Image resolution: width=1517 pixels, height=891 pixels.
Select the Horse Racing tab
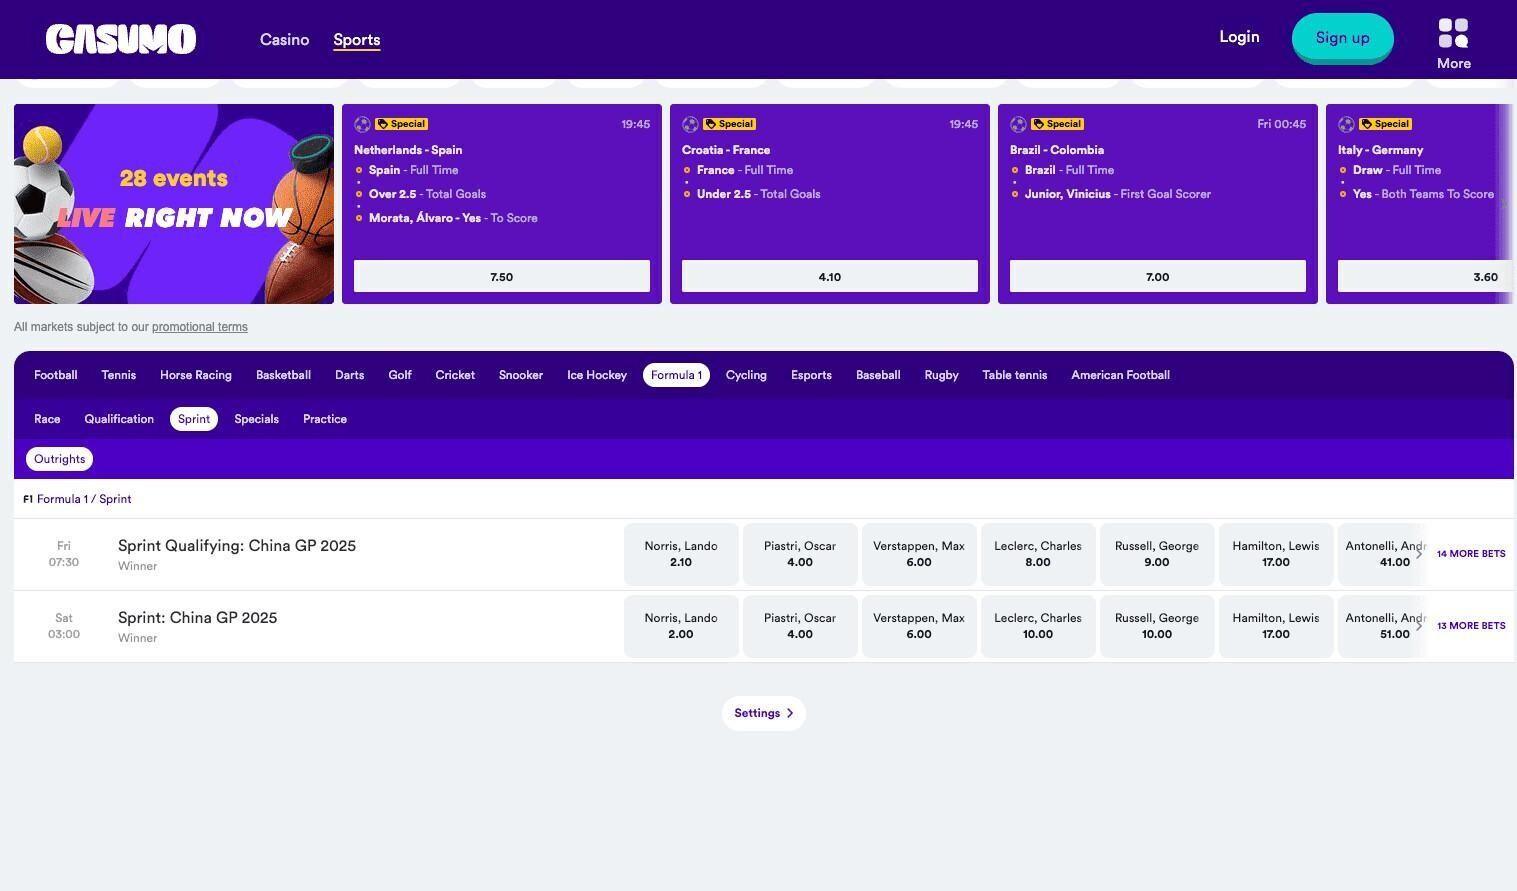[x=196, y=375]
